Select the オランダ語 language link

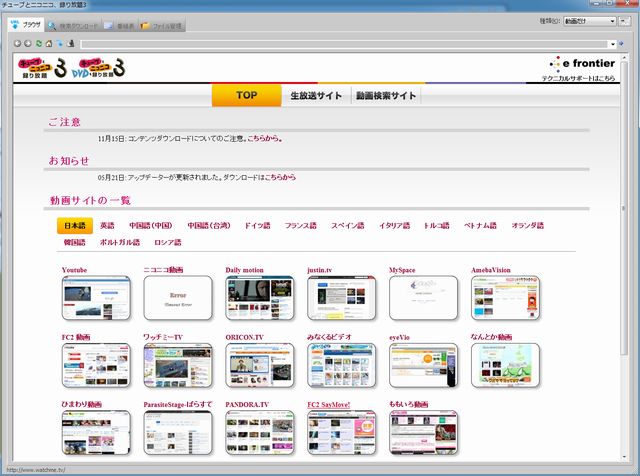tap(527, 225)
